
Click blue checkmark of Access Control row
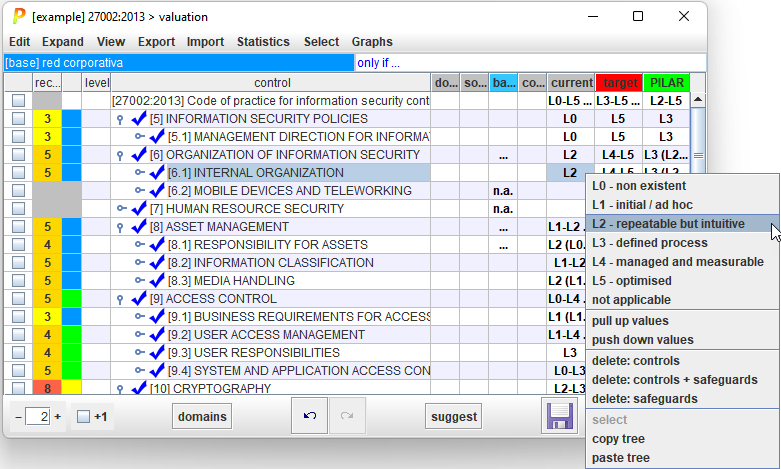pos(139,298)
